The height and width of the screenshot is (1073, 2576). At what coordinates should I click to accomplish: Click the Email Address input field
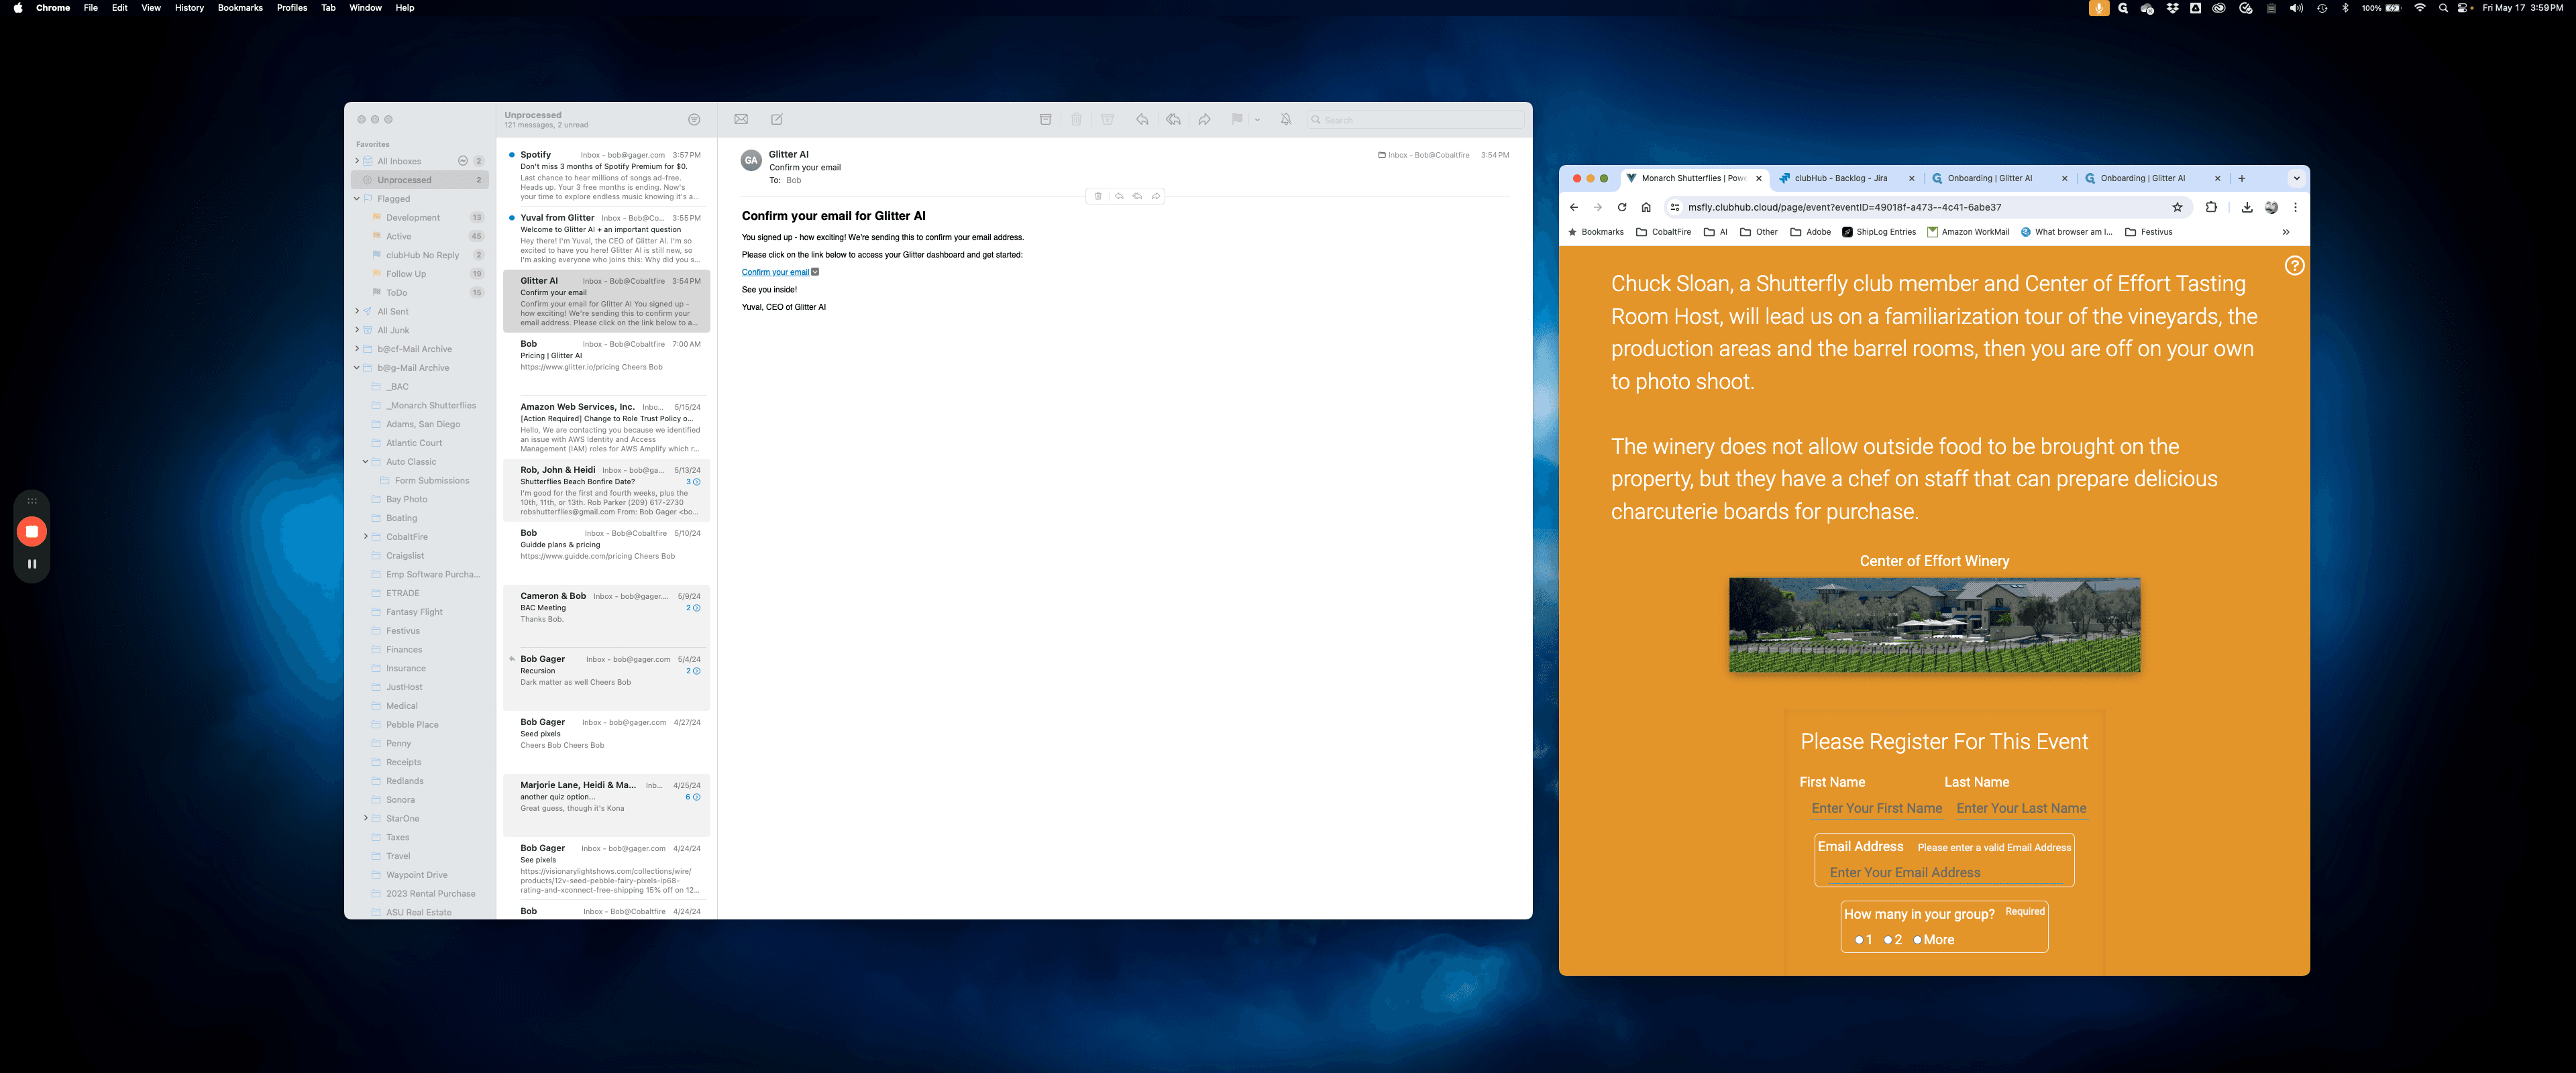click(x=1945, y=873)
